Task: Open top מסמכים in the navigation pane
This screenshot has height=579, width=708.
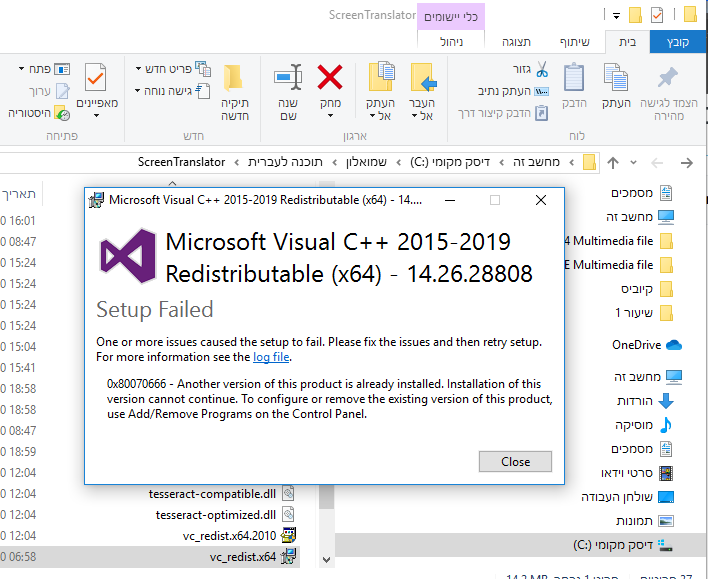Action: (x=641, y=193)
